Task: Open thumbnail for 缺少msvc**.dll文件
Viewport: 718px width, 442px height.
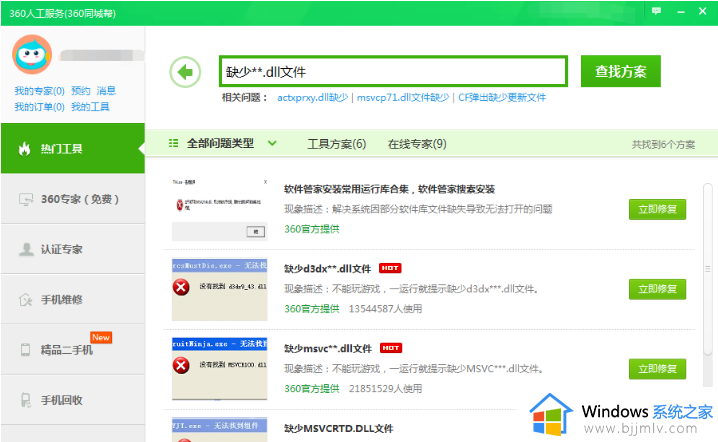Action: coord(219,369)
